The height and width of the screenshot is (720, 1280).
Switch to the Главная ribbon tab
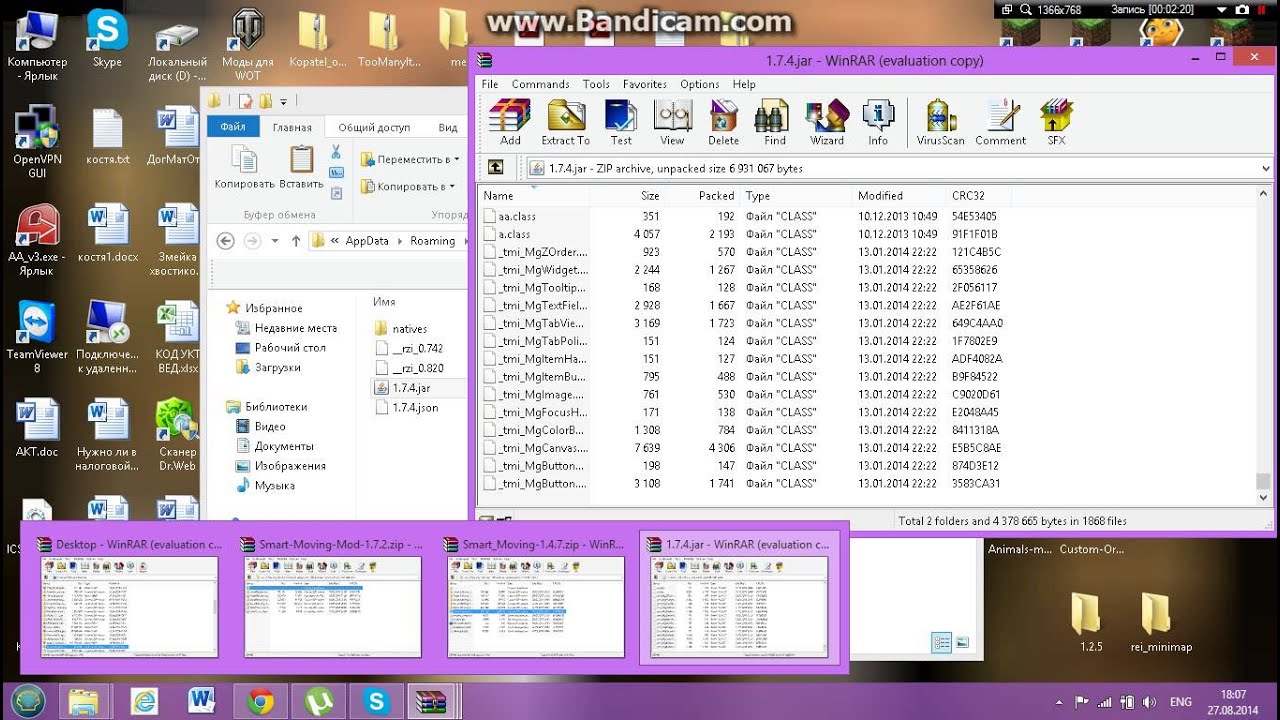(292, 127)
